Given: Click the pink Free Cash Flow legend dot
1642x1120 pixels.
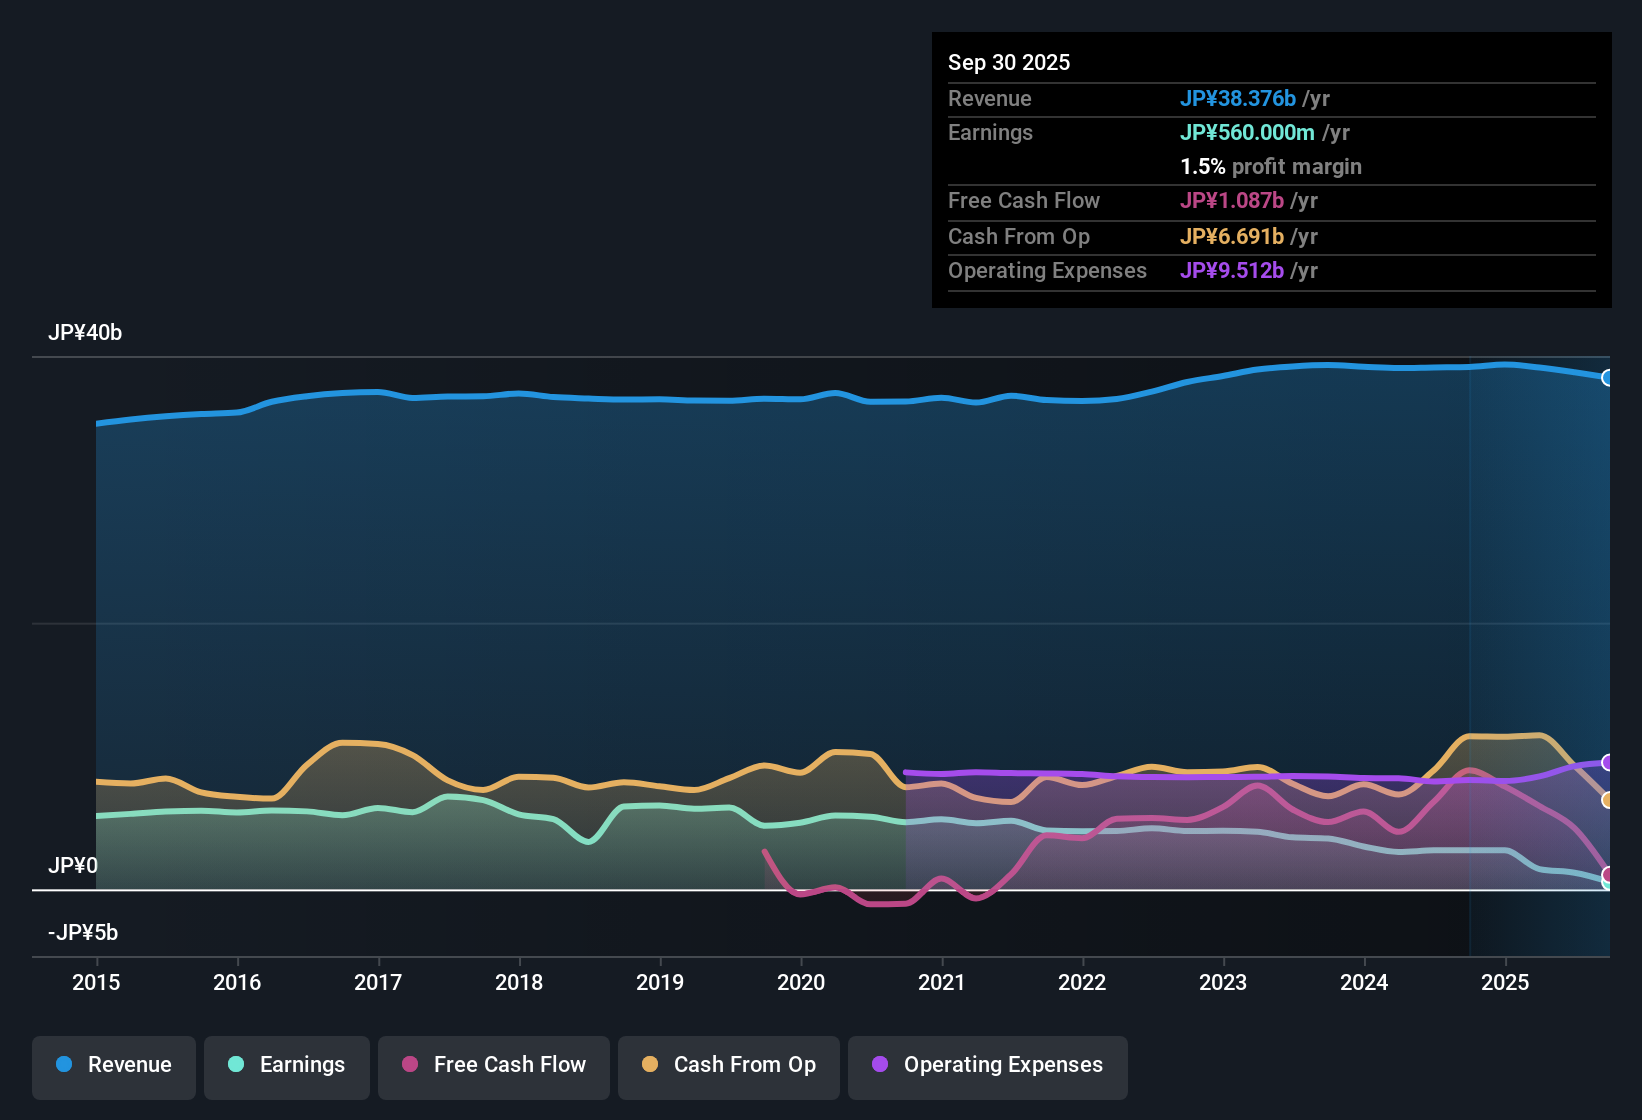Looking at the screenshot, I should pos(410,1065).
